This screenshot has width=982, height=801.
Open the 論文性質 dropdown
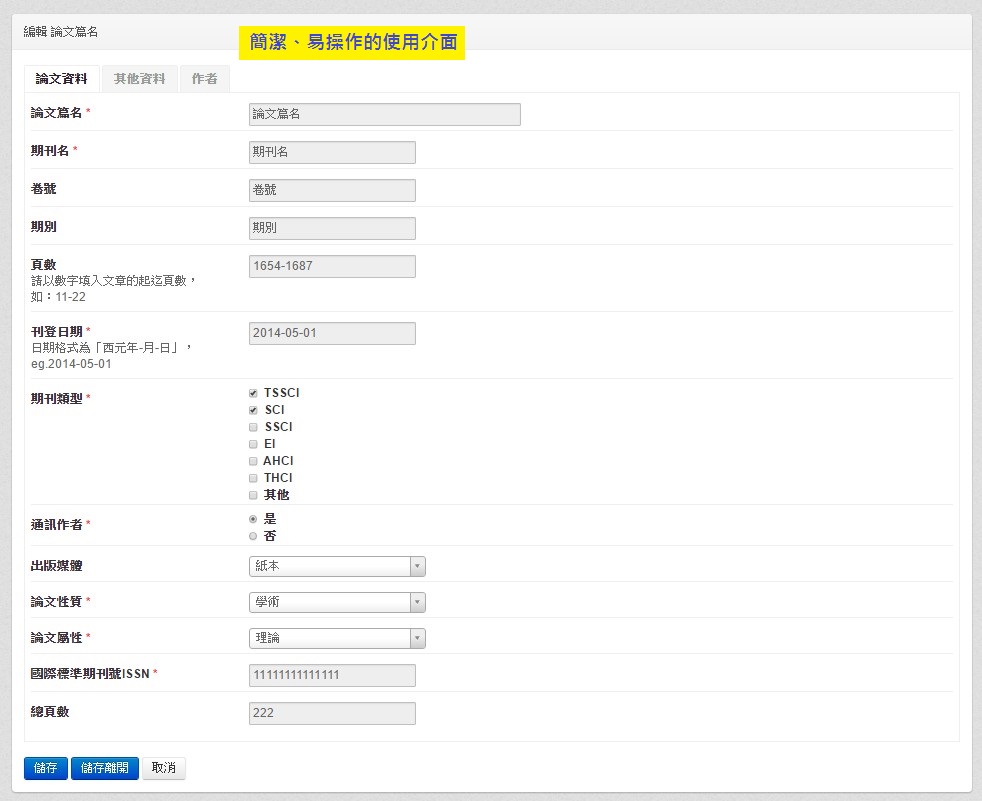point(337,602)
